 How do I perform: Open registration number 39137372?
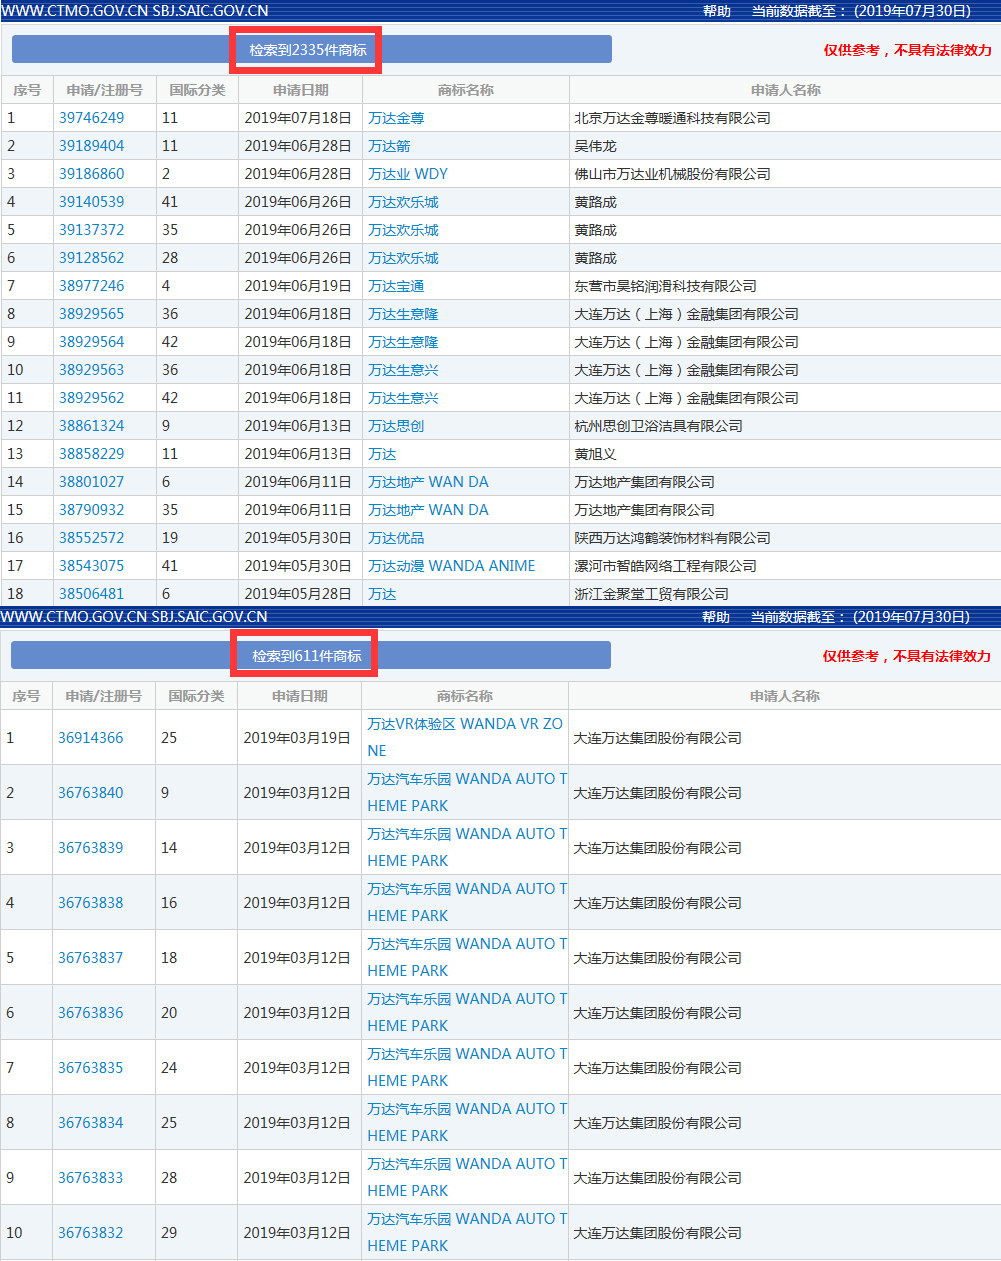click(x=91, y=230)
